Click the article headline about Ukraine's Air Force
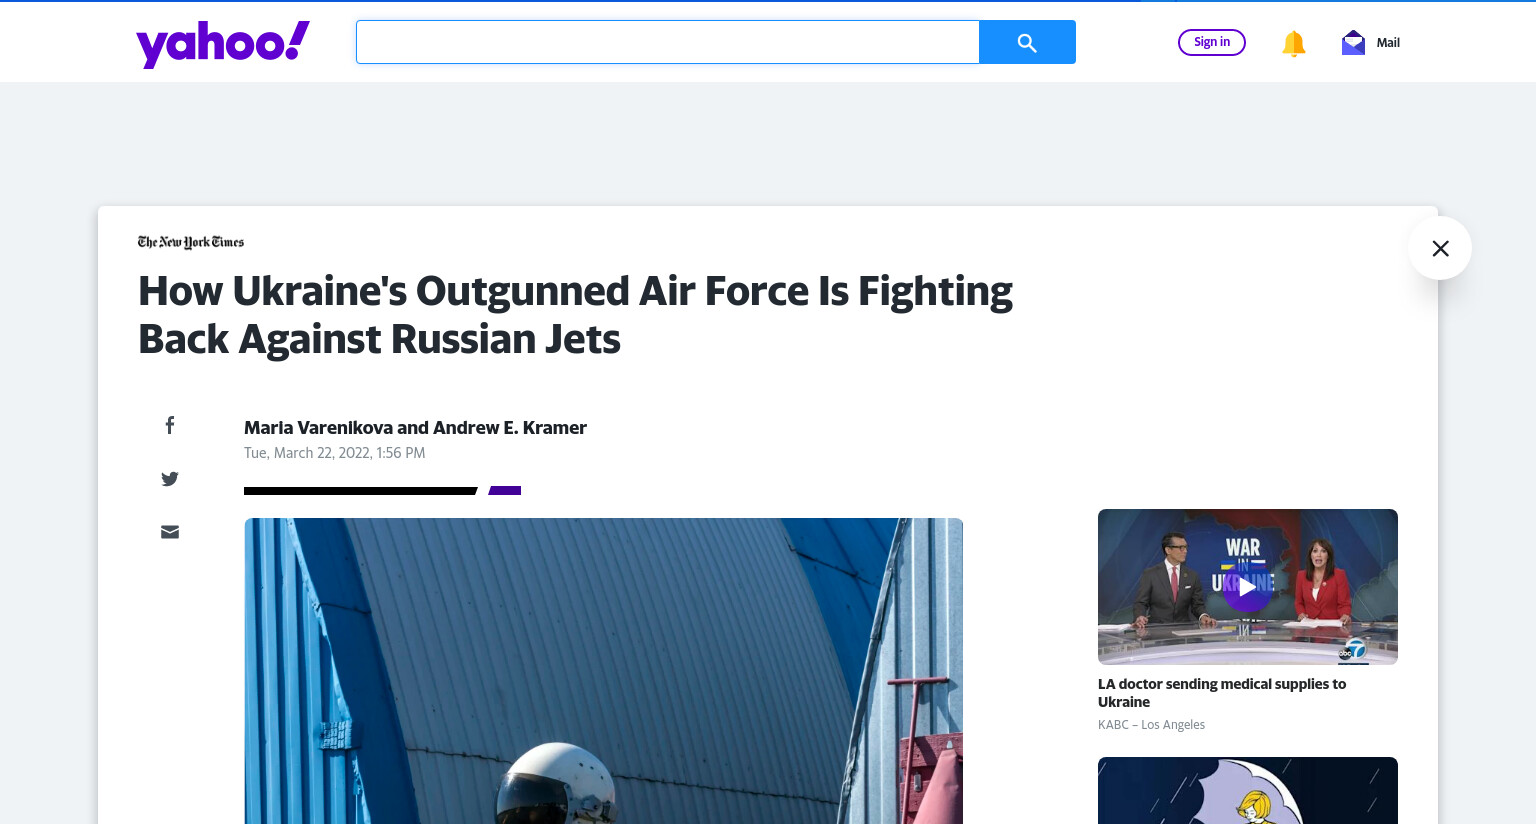 click(575, 315)
